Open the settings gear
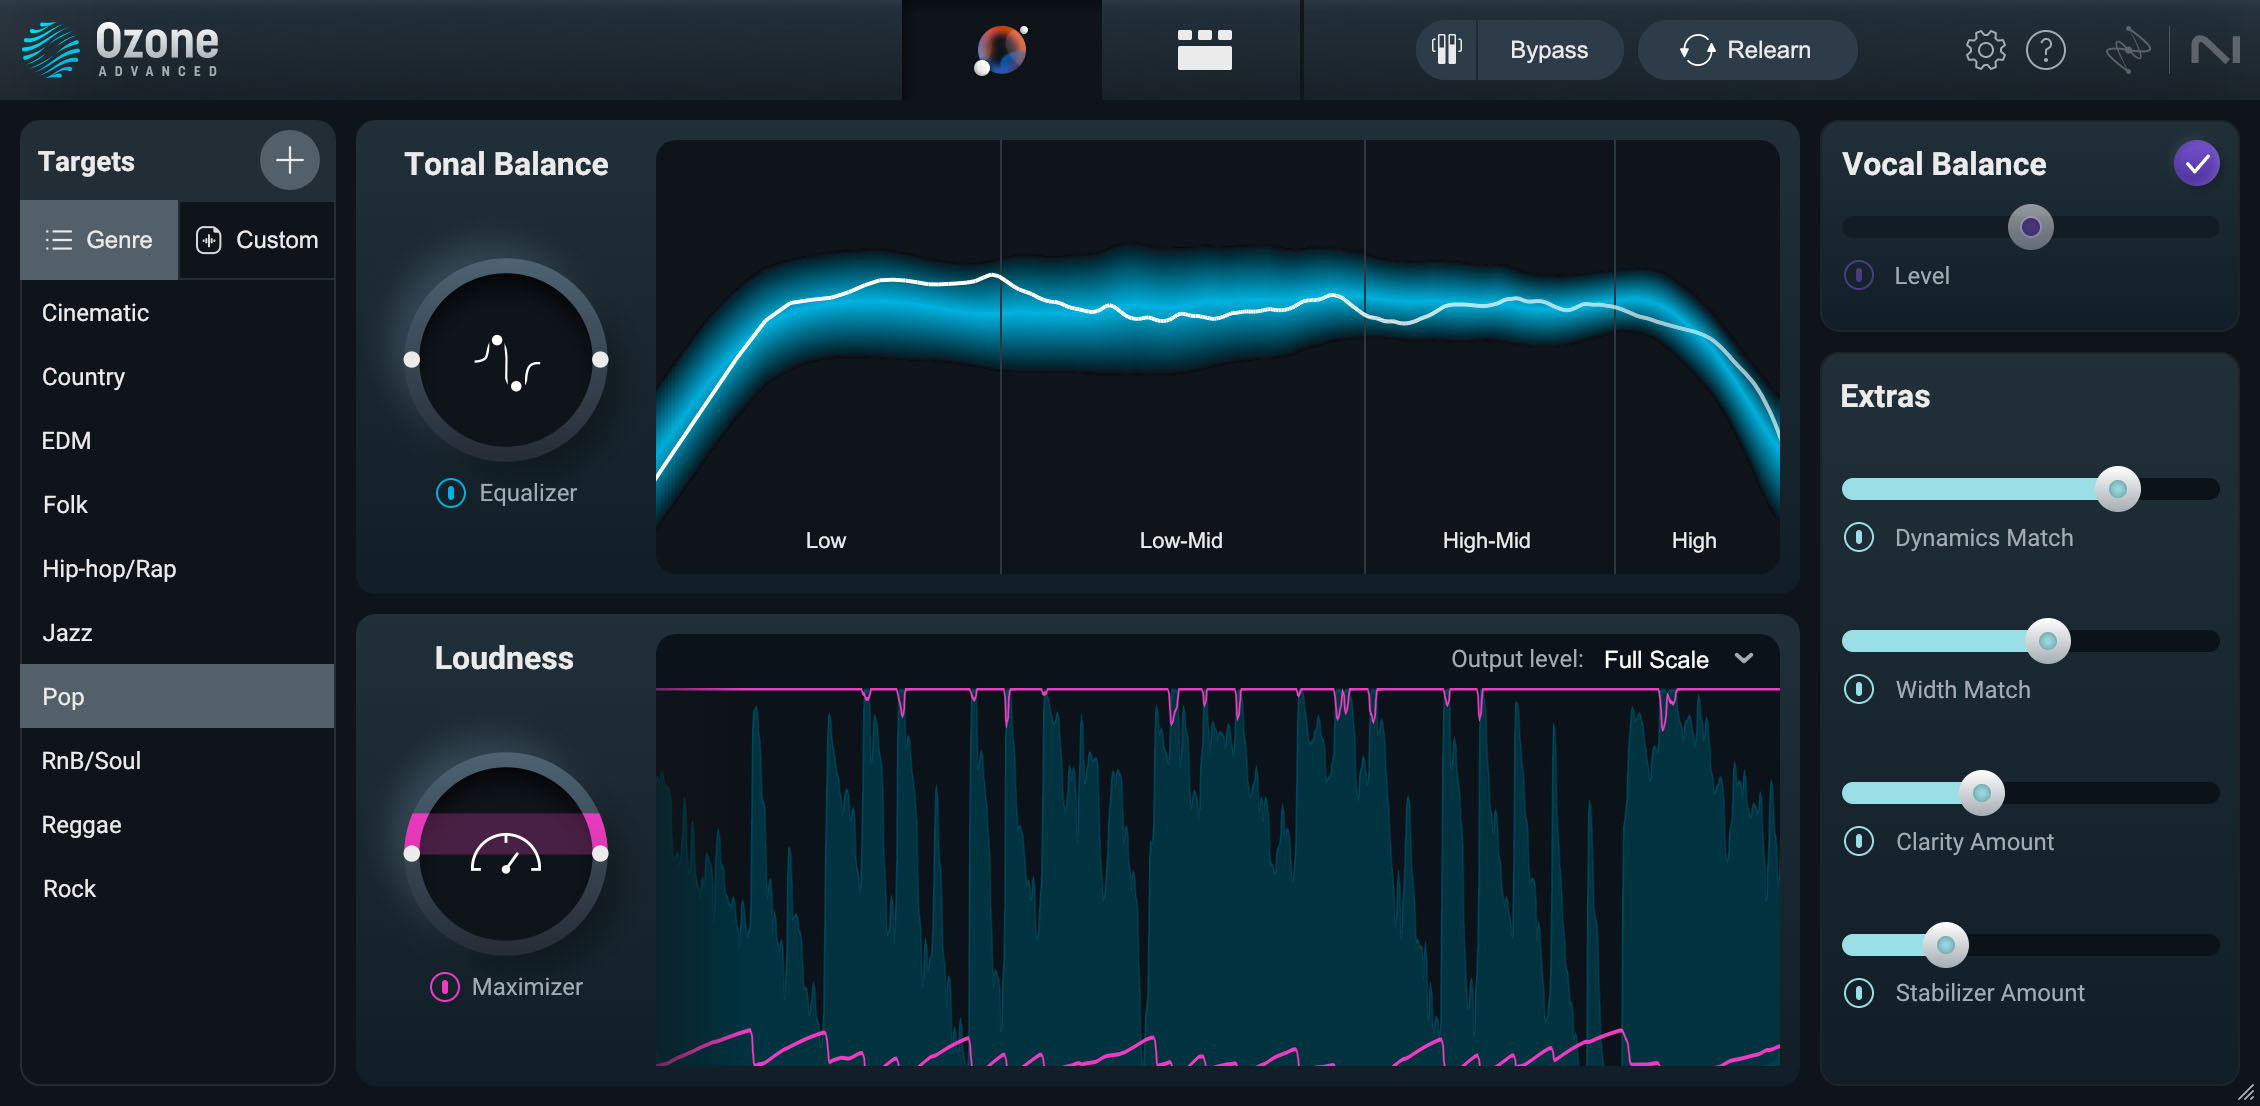 pos(1984,49)
